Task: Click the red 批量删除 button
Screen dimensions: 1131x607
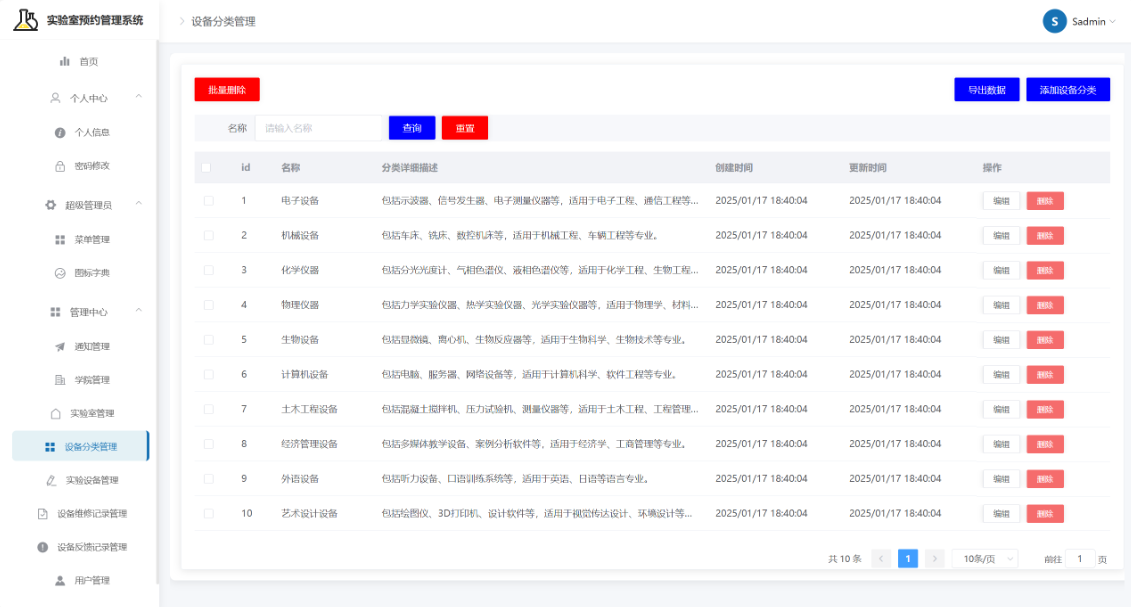Action: pyautogui.click(x=227, y=89)
